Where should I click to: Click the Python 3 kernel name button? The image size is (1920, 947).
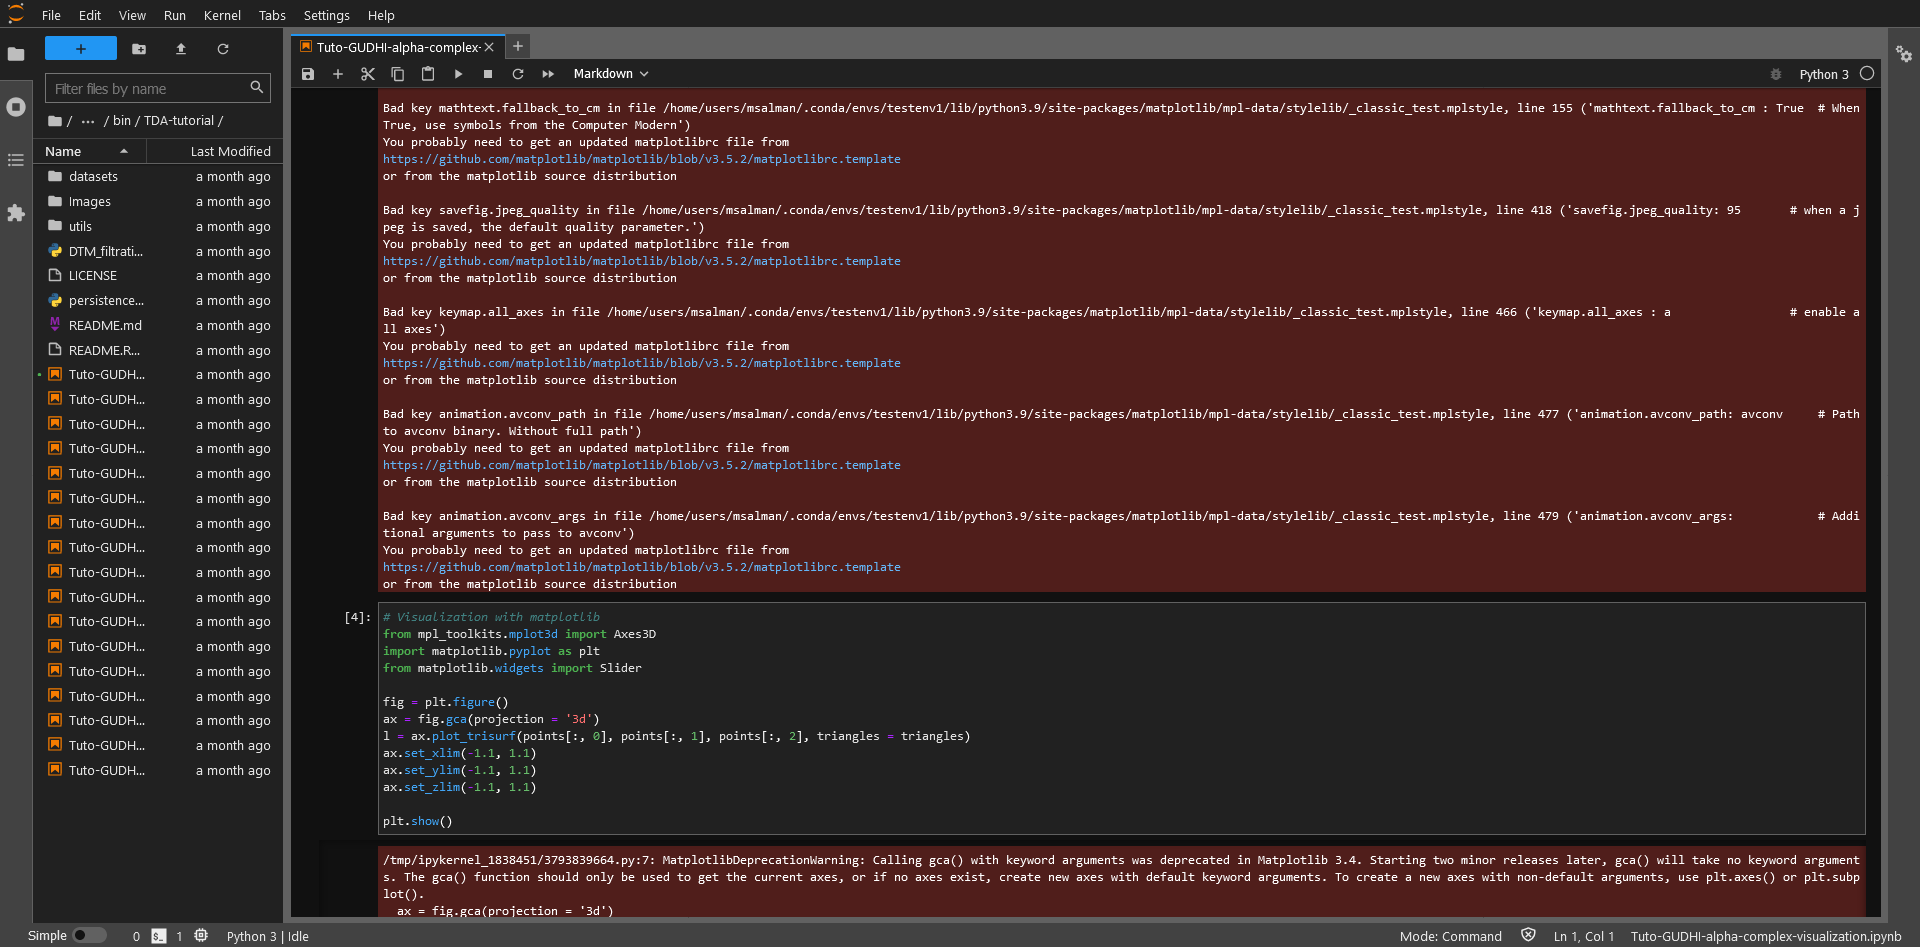click(x=1824, y=74)
